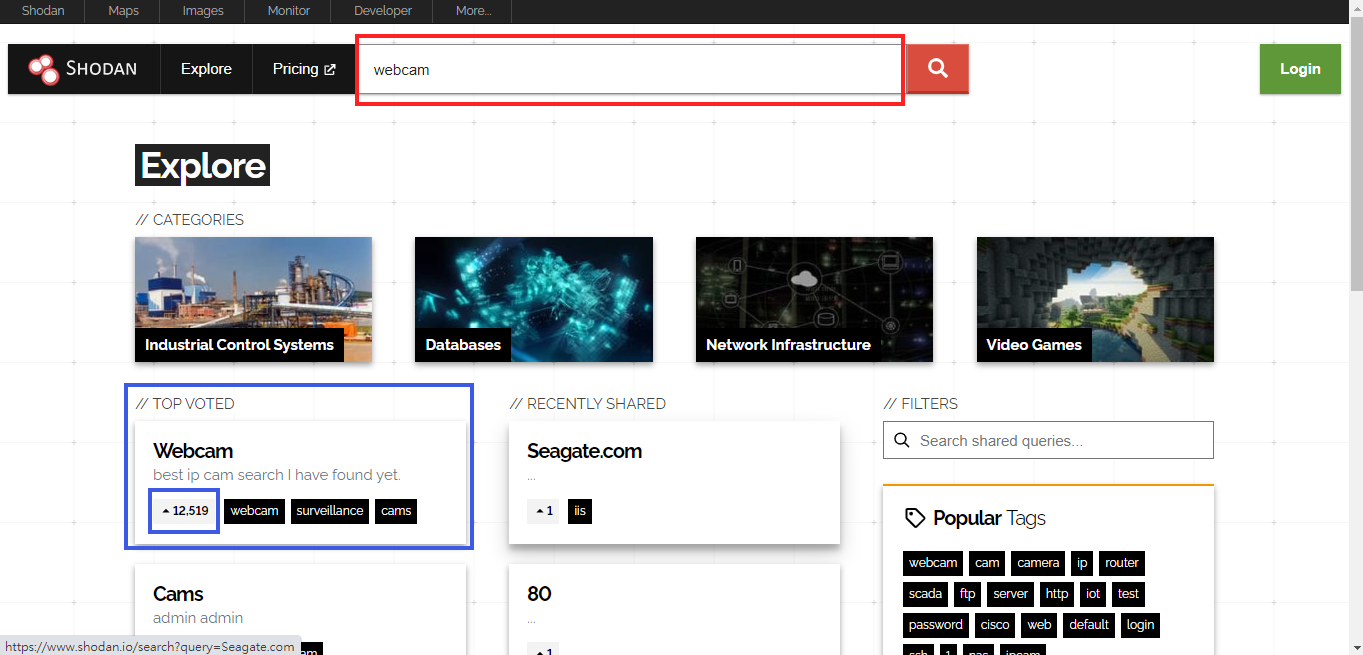This screenshot has width=1363, height=655.
Task: Open the Explore navigation item
Action: [x=206, y=69]
